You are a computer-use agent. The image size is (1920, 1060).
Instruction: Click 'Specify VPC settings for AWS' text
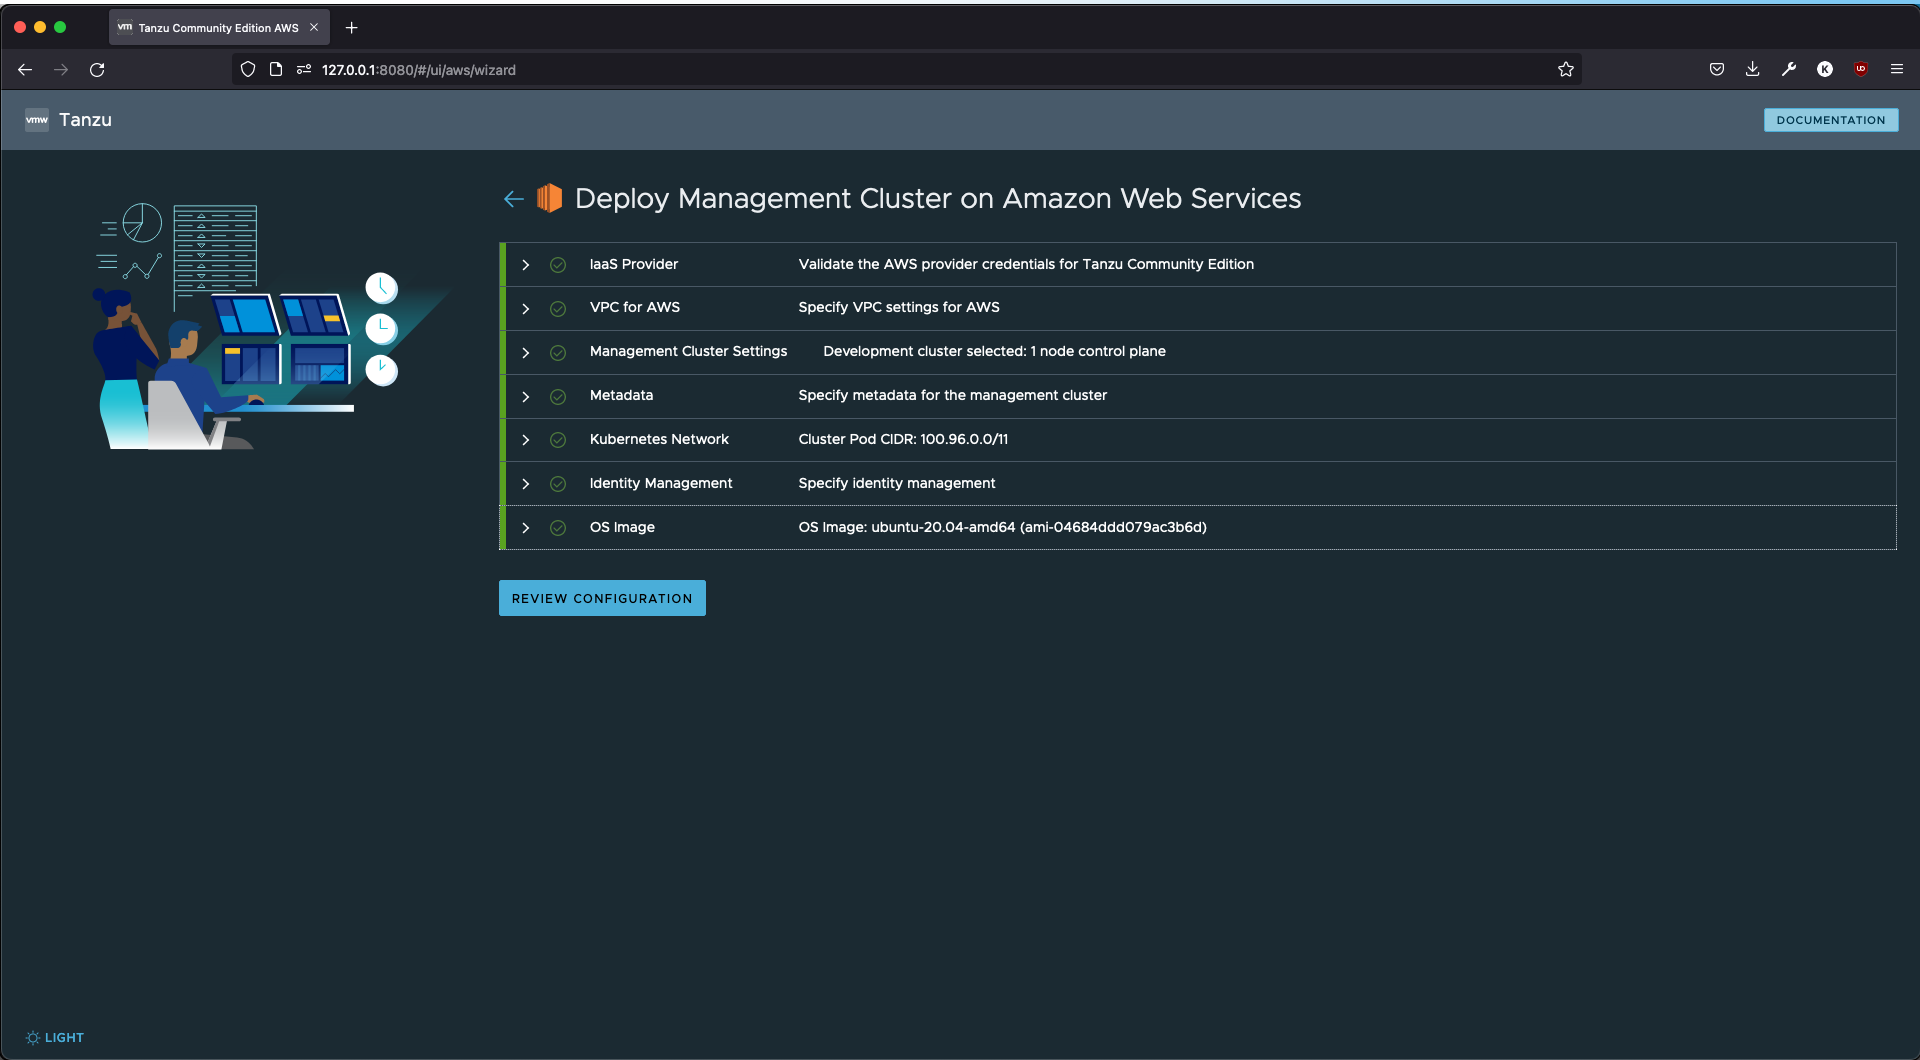click(x=899, y=307)
